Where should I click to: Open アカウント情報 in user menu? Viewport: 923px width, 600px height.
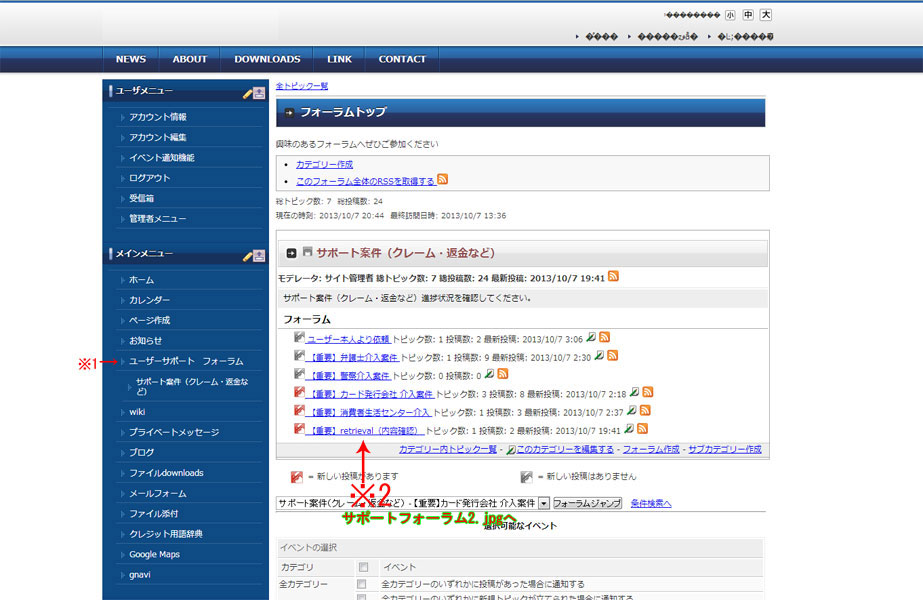[x=158, y=117]
